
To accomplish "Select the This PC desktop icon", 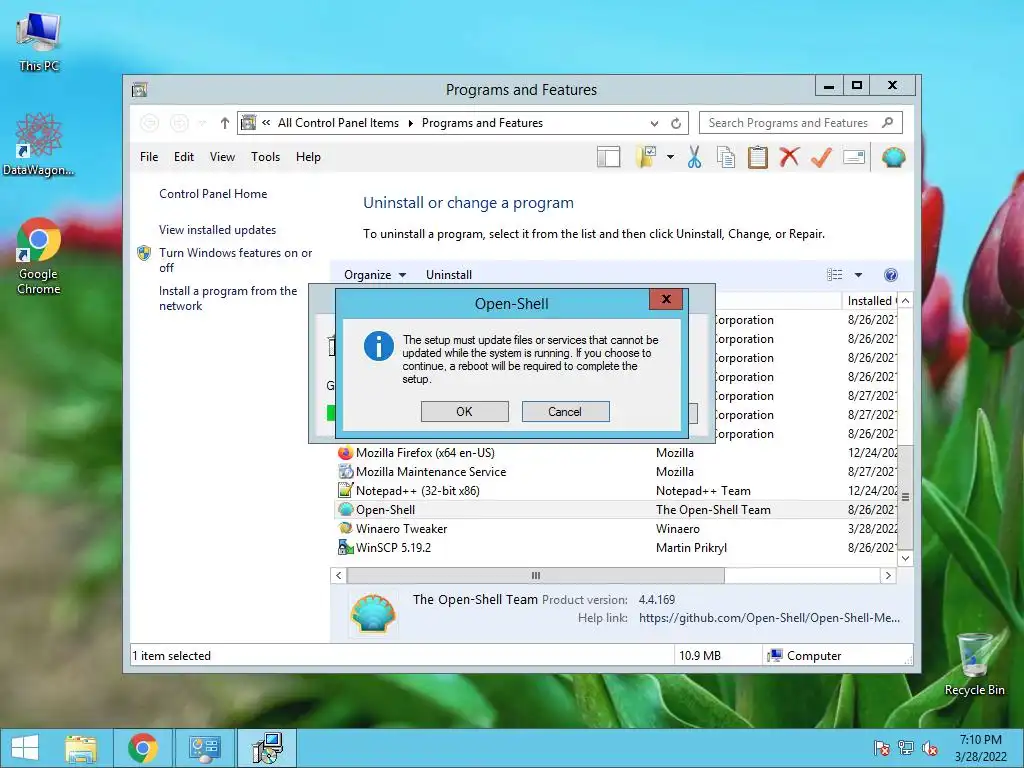I will click(x=39, y=40).
